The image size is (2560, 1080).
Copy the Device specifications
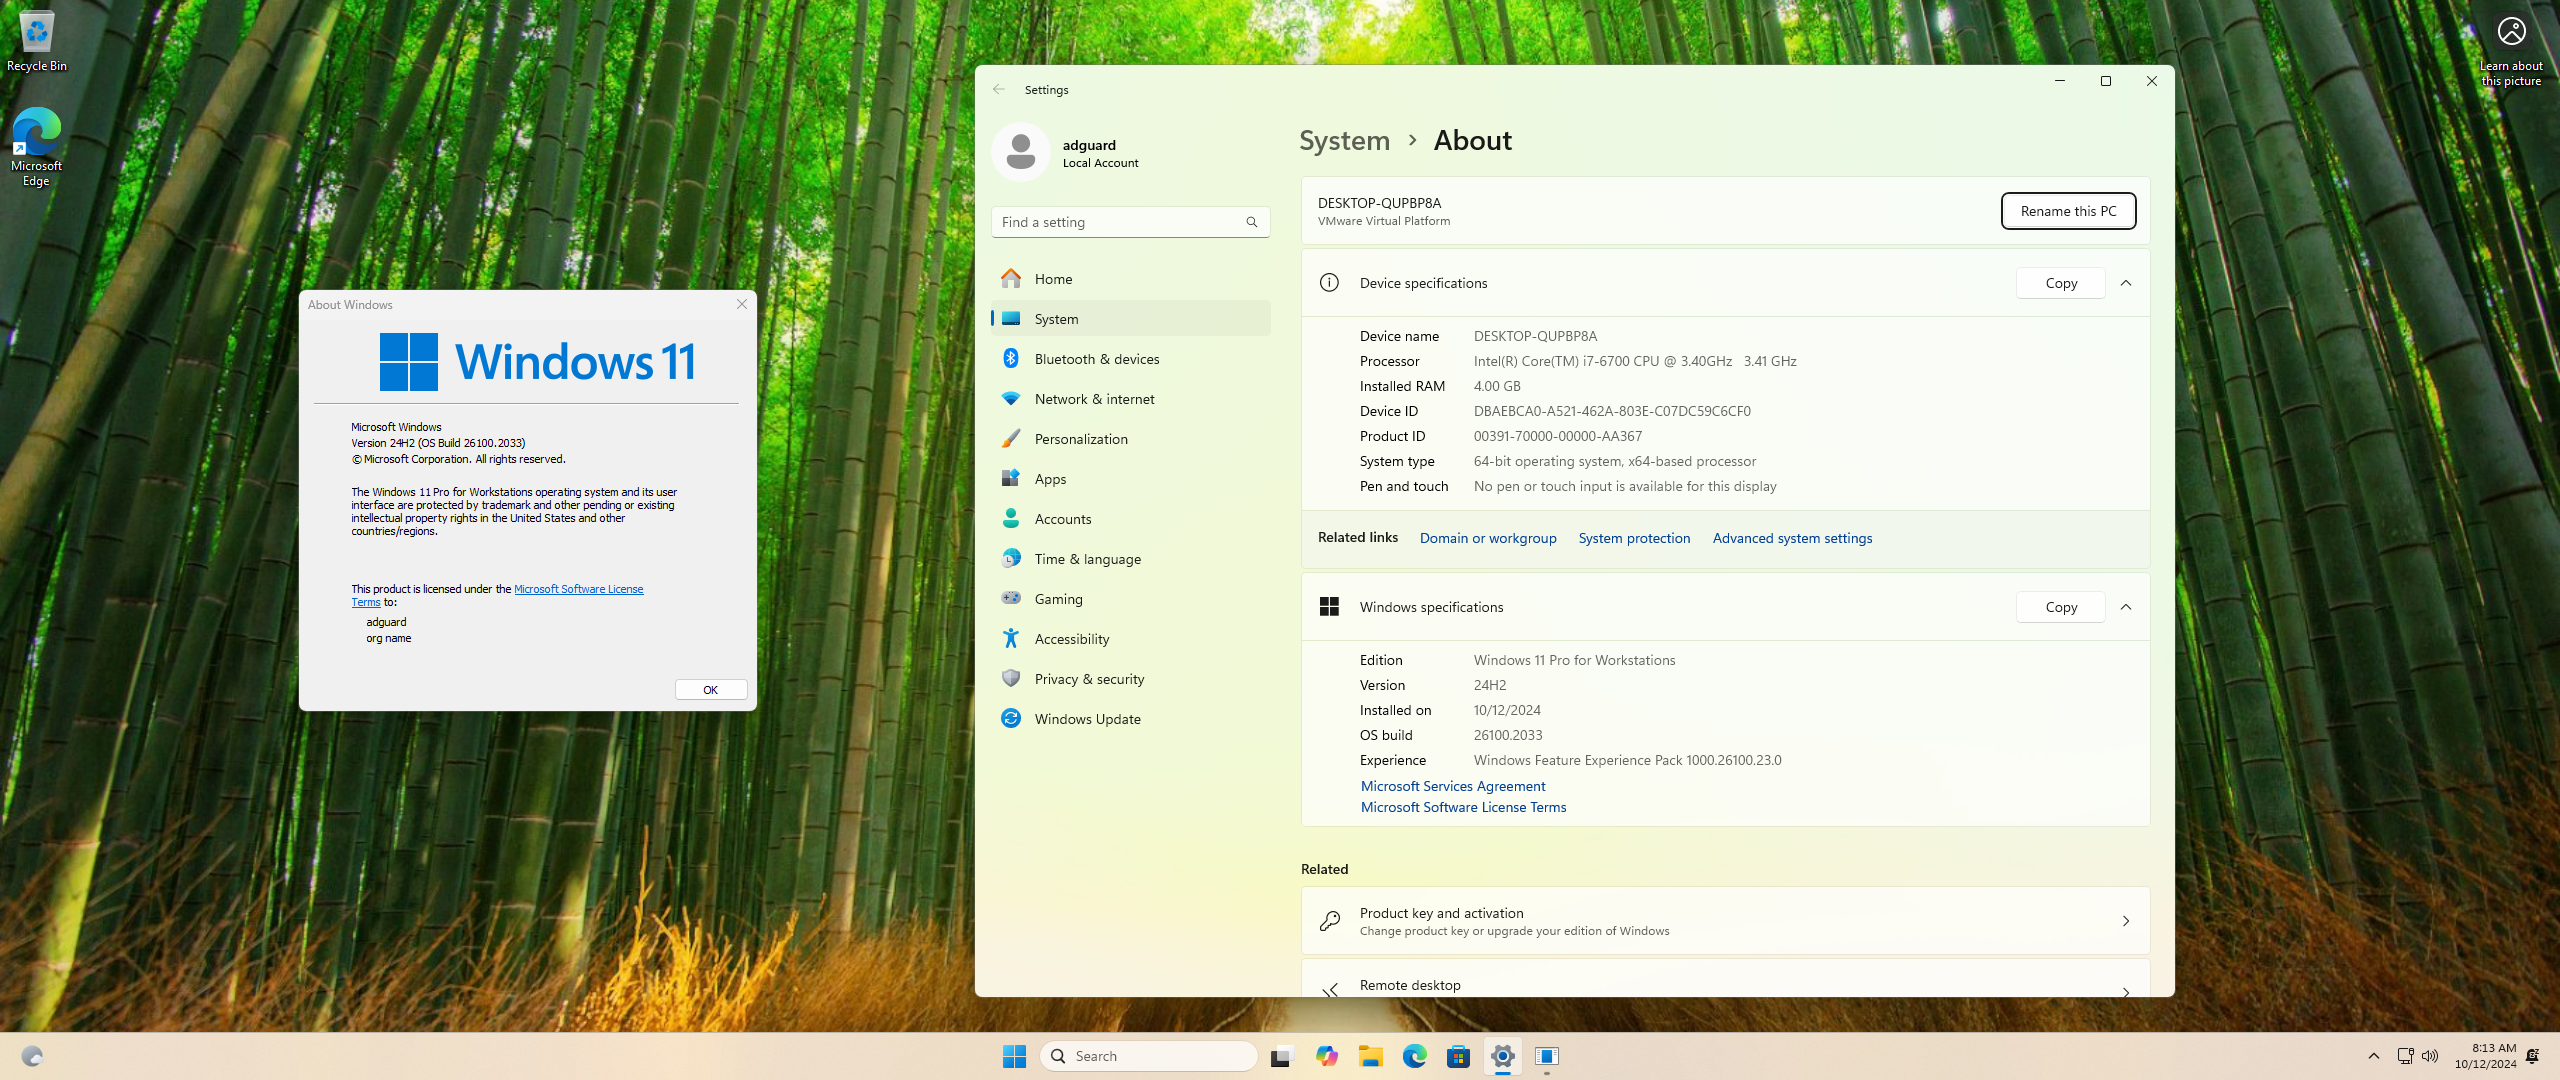pyautogui.click(x=2061, y=283)
